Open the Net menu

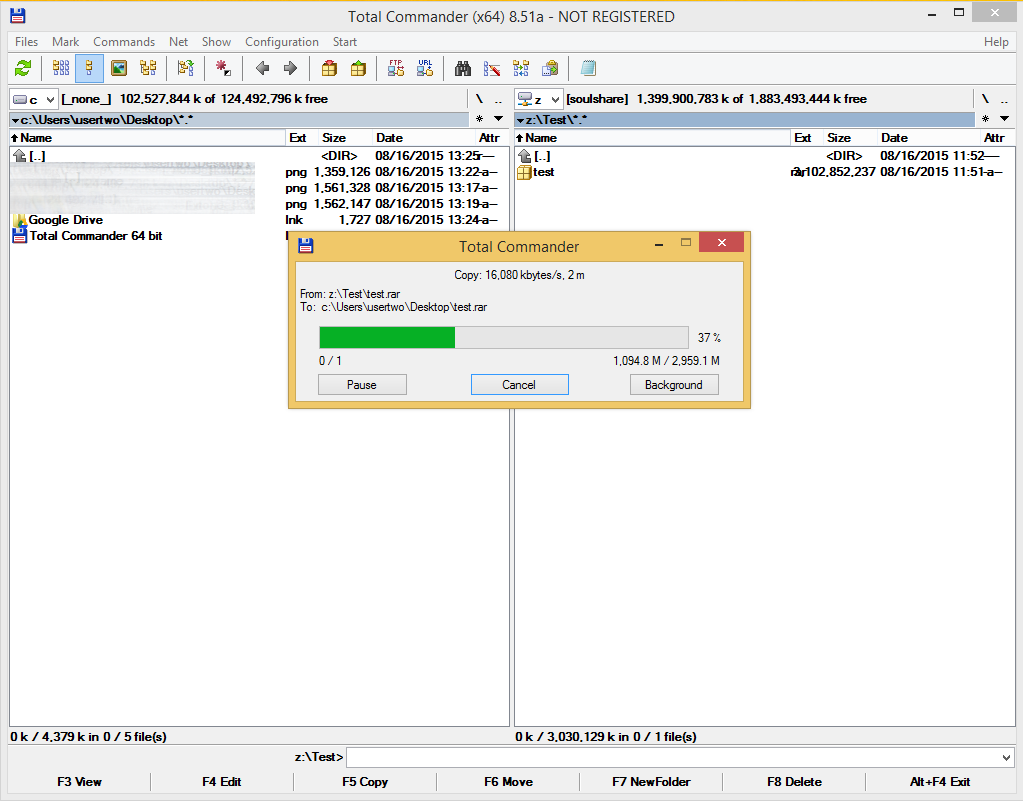[x=178, y=42]
